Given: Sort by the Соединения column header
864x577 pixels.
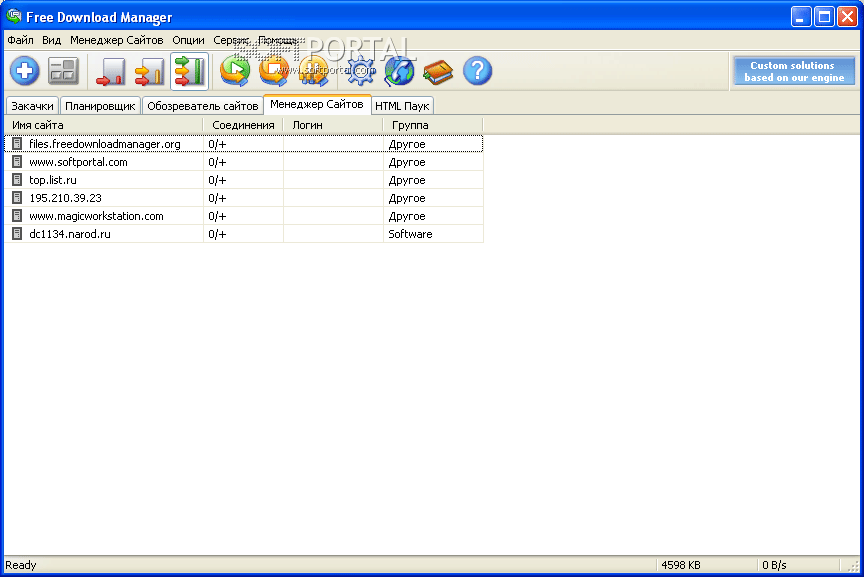Looking at the screenshot, I should pos(243,125).
